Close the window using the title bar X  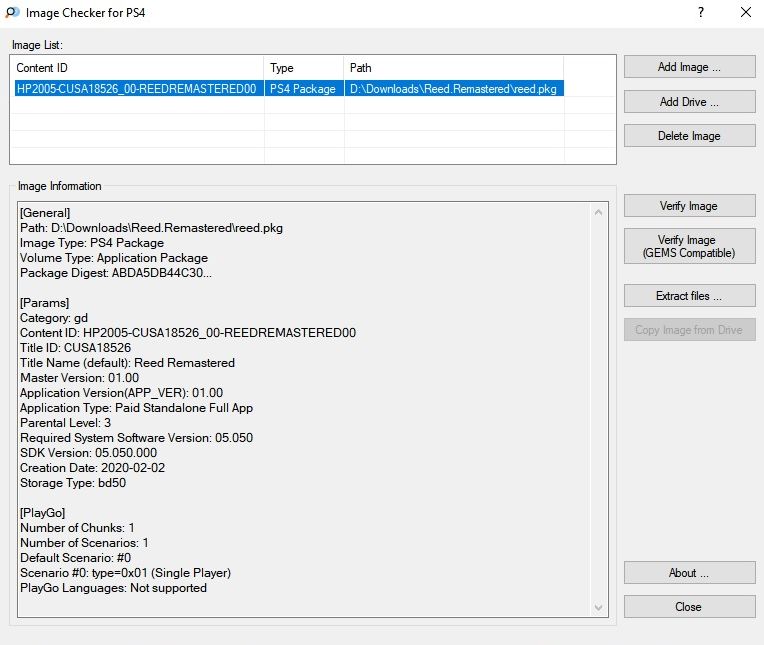tap(745, 12)
